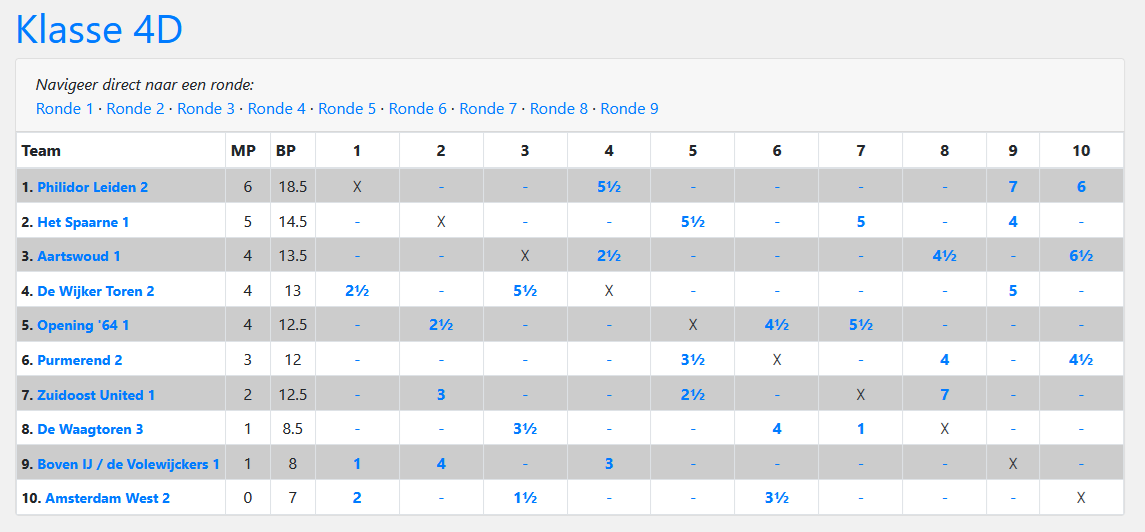Image resolution: width=1145 pixels, height=532 pixels.
Task: View Aartswoud 1 team page
Action: (79, 256)
